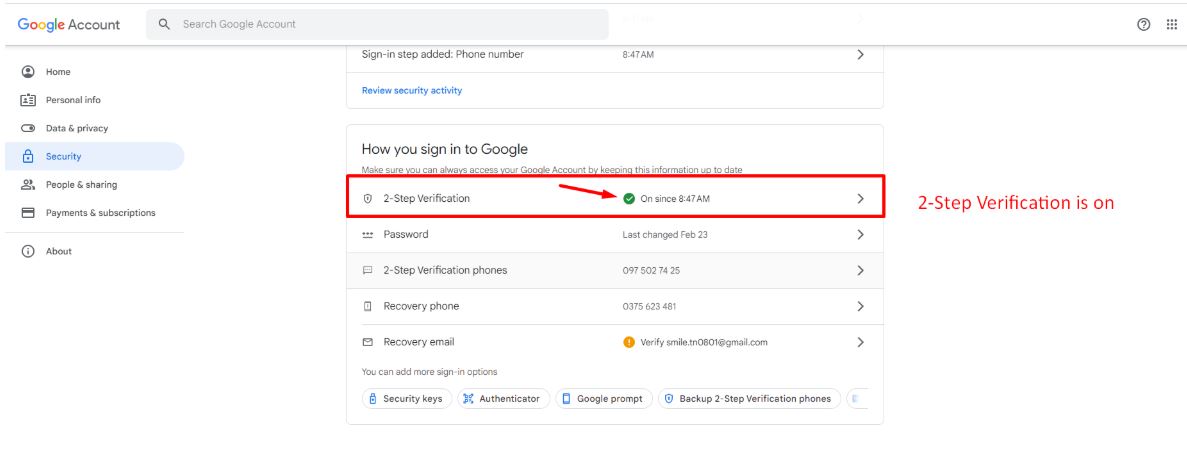Viewport: 1187px width, 450px height.
Task: Click the Review security activity link
Action: point(412,90)
